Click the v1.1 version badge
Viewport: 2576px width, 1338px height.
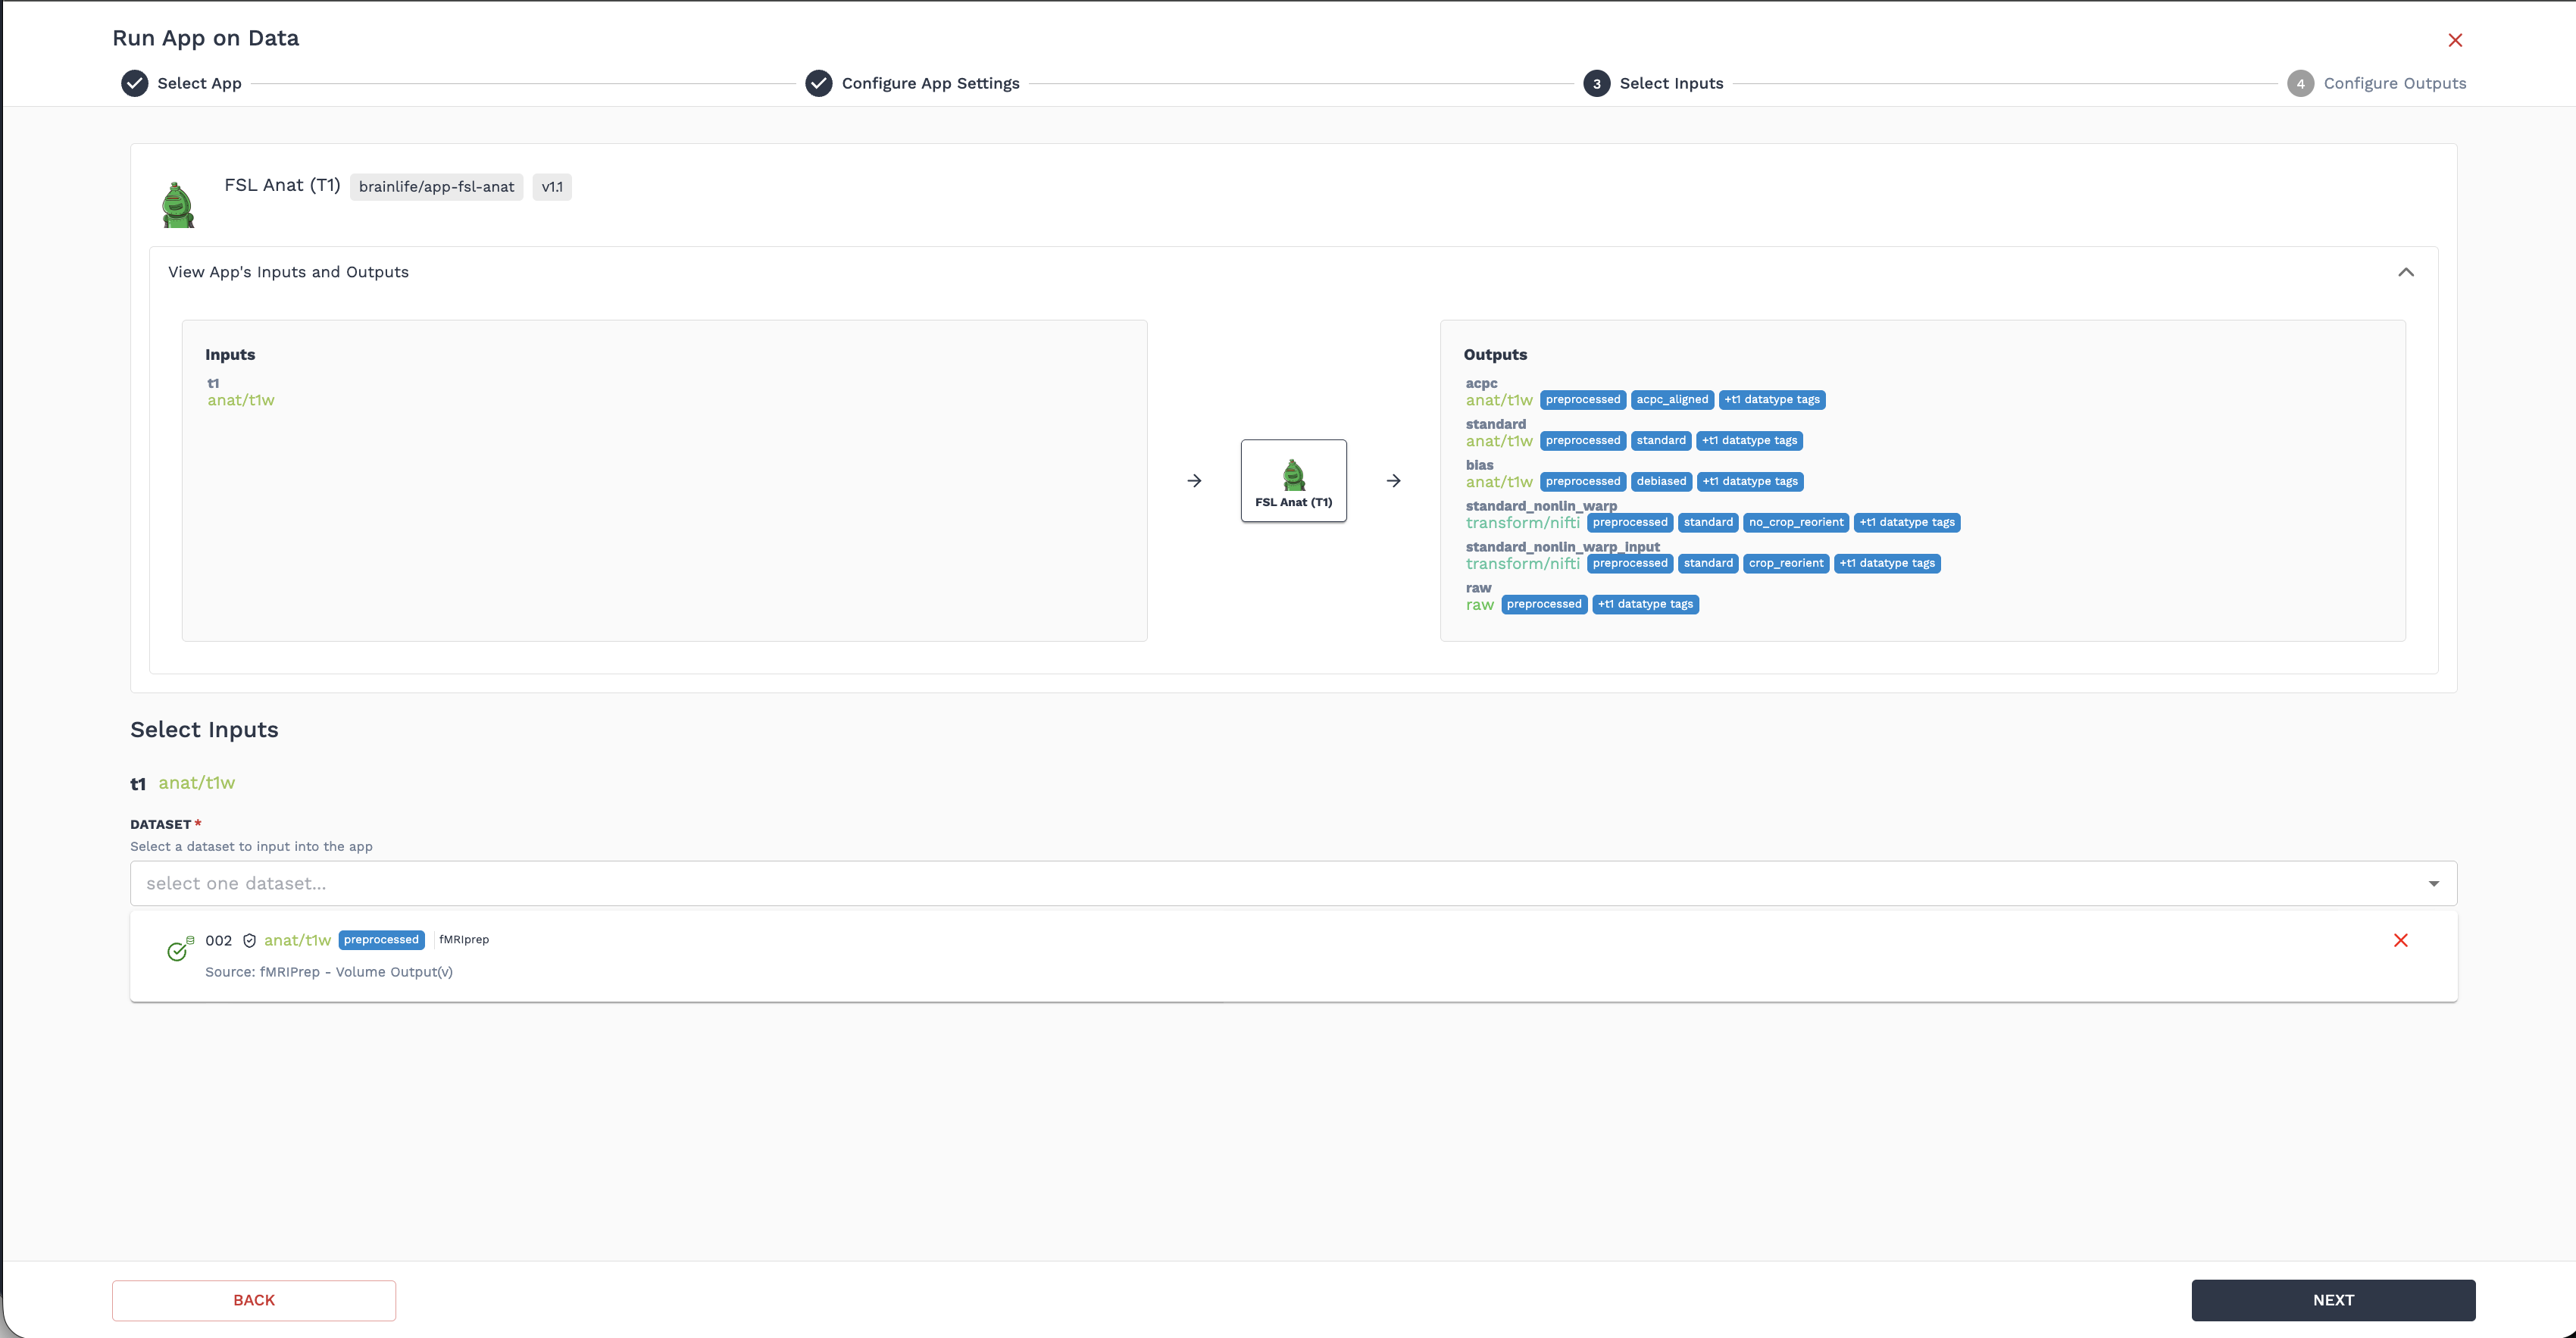(552, 187)
